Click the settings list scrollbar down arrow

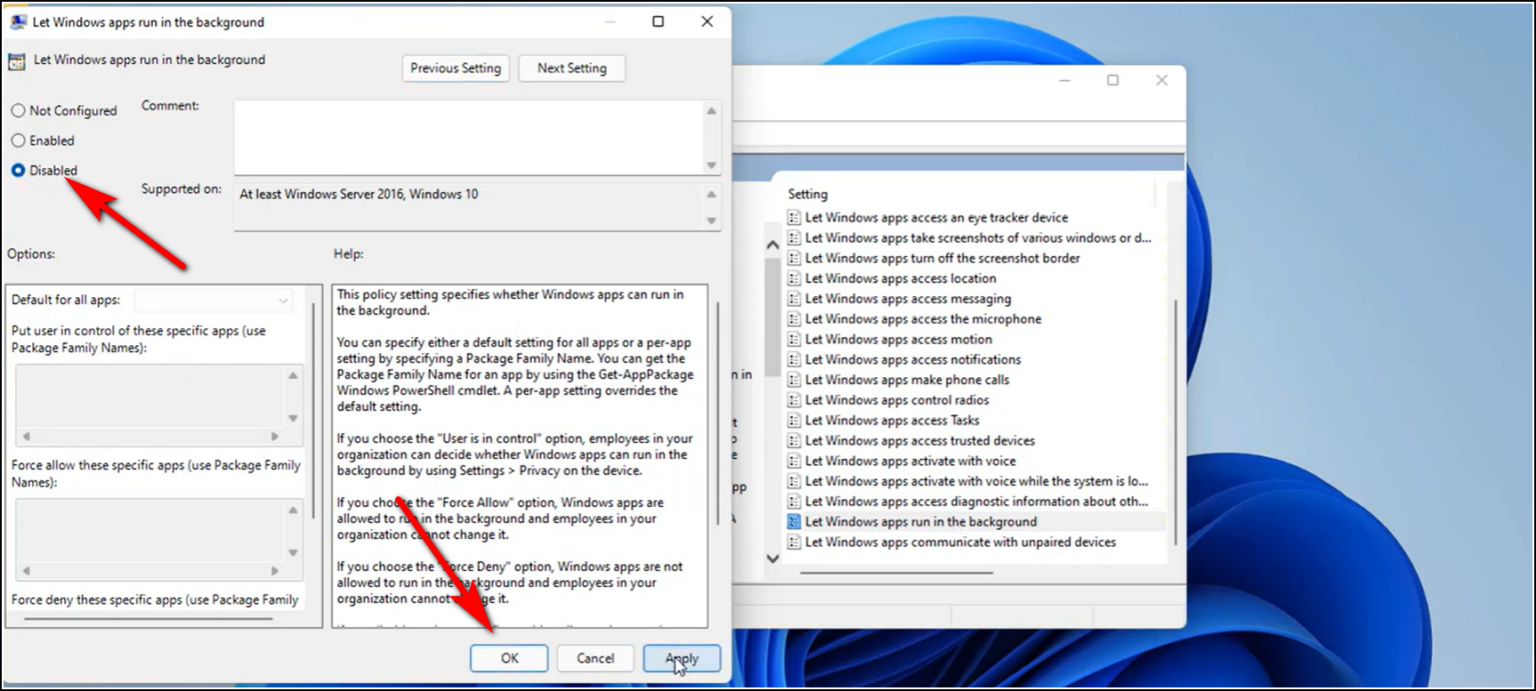click(772, 557)
